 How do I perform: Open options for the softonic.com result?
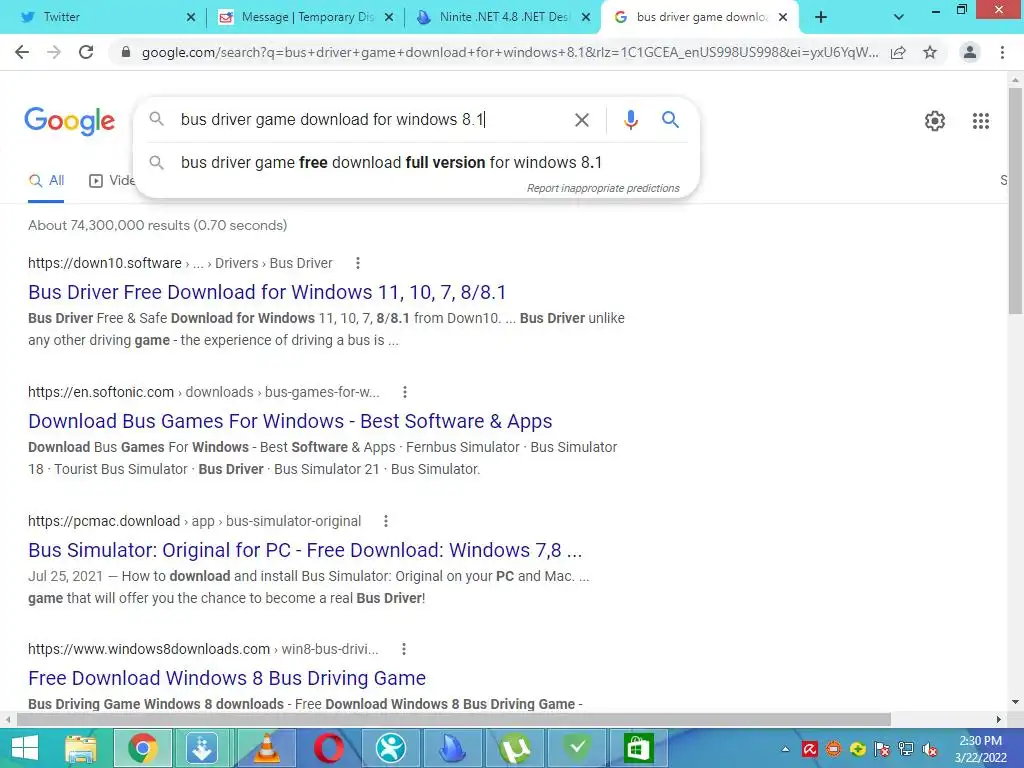pos(405,392)
